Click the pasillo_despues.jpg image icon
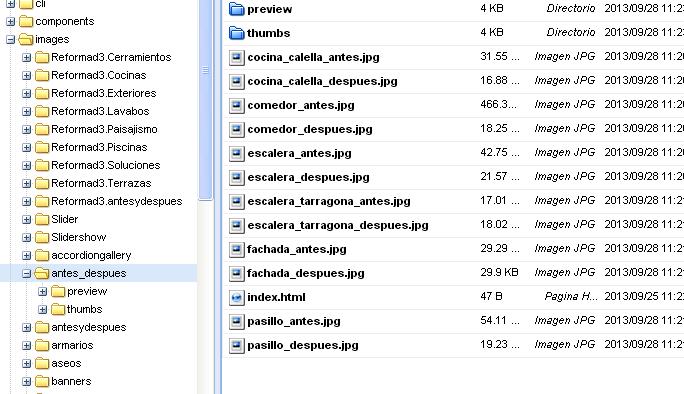This screenshot has width=684, height=394. pos(236,346)
